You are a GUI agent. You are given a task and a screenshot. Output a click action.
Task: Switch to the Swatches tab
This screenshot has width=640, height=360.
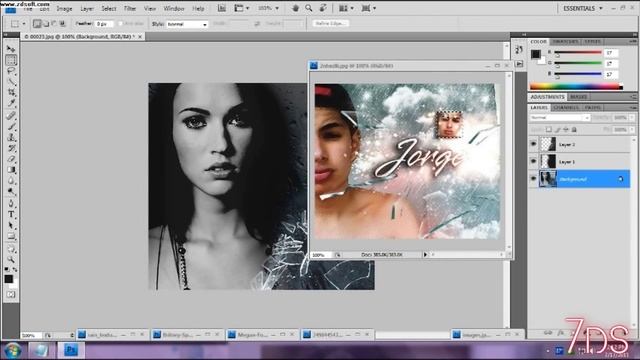565,42
